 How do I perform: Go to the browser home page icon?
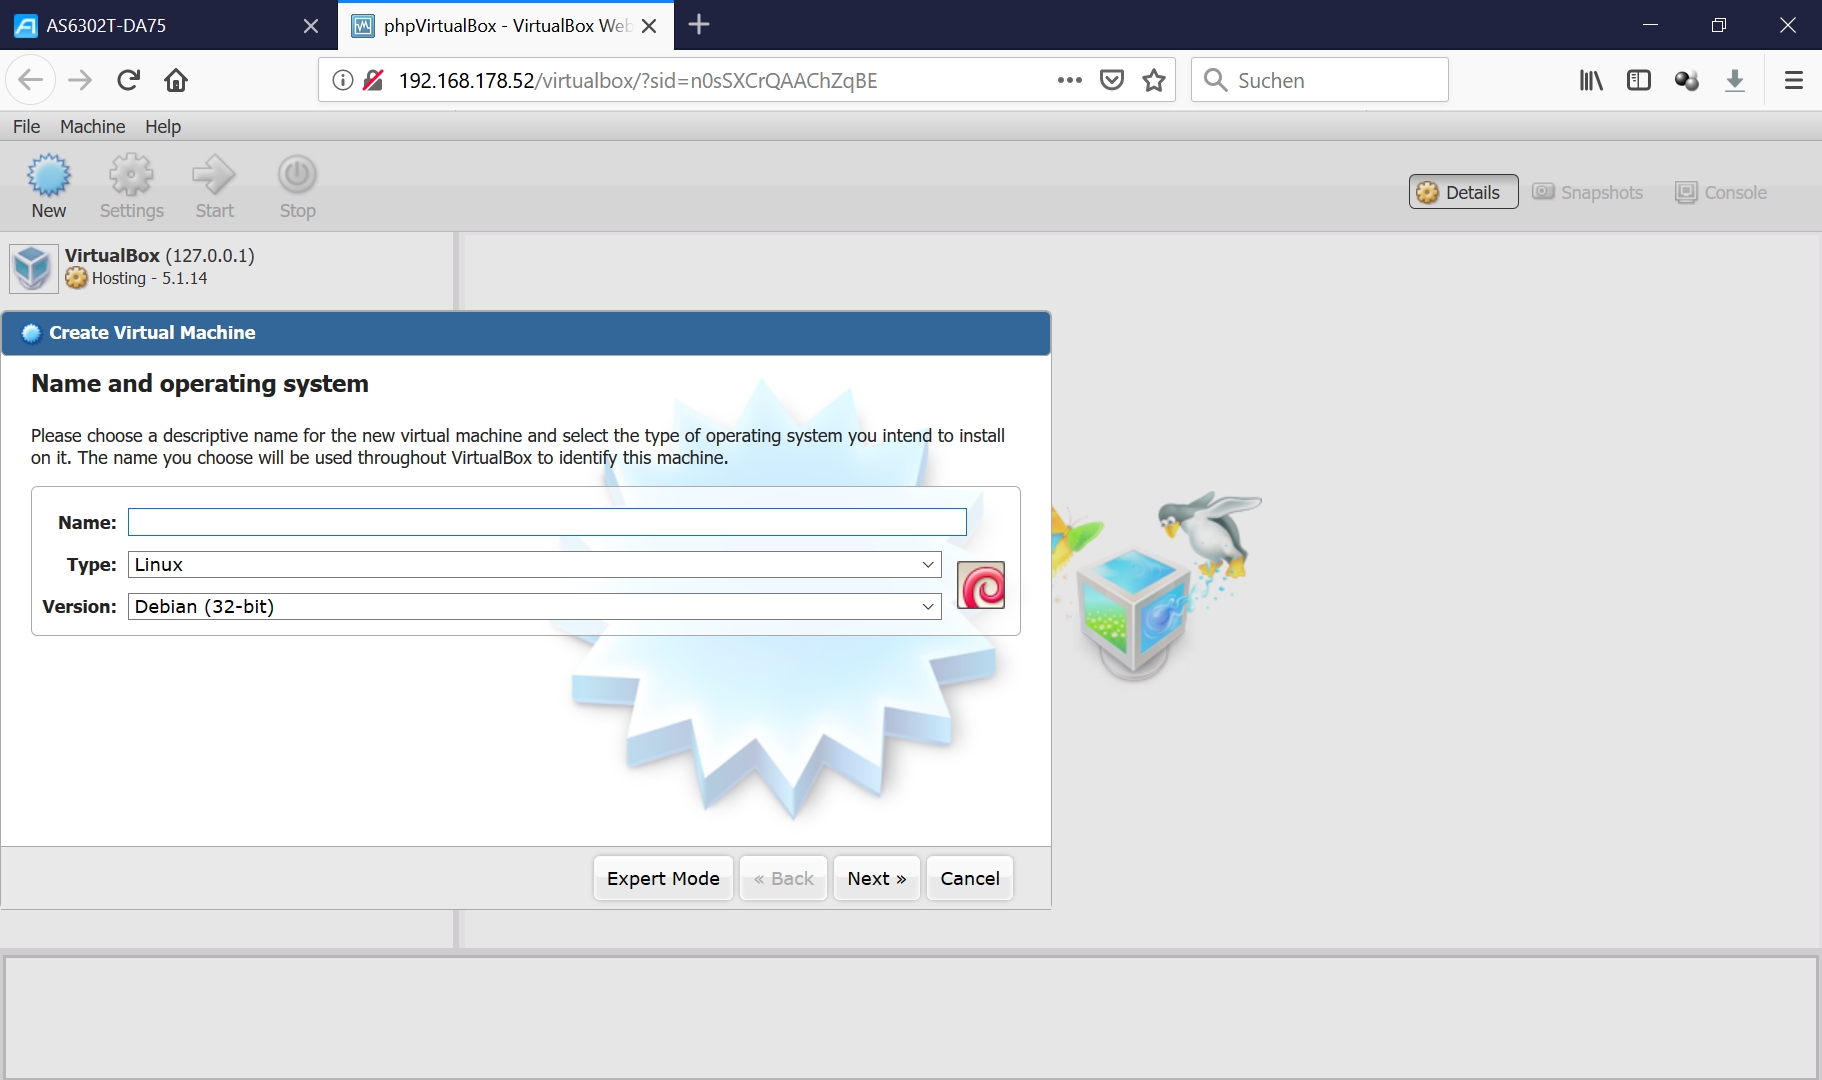pyautogui.click(x=176, y=80)
